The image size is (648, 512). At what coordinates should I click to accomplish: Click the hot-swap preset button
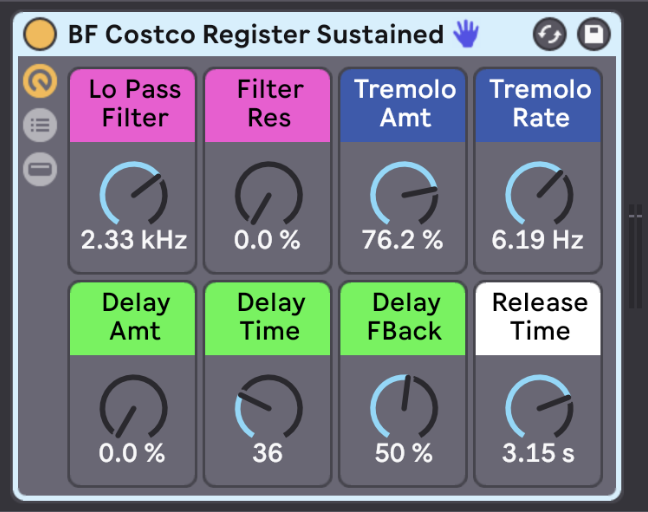coord(549,34)
